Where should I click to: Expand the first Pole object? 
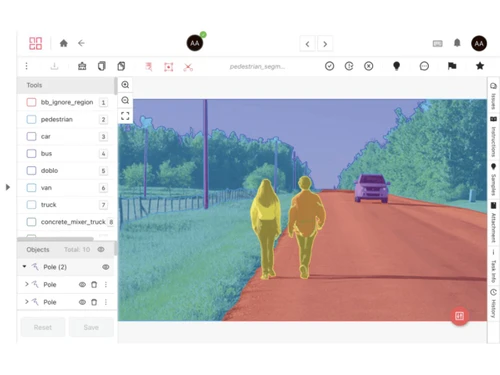[x=27, y=284]
